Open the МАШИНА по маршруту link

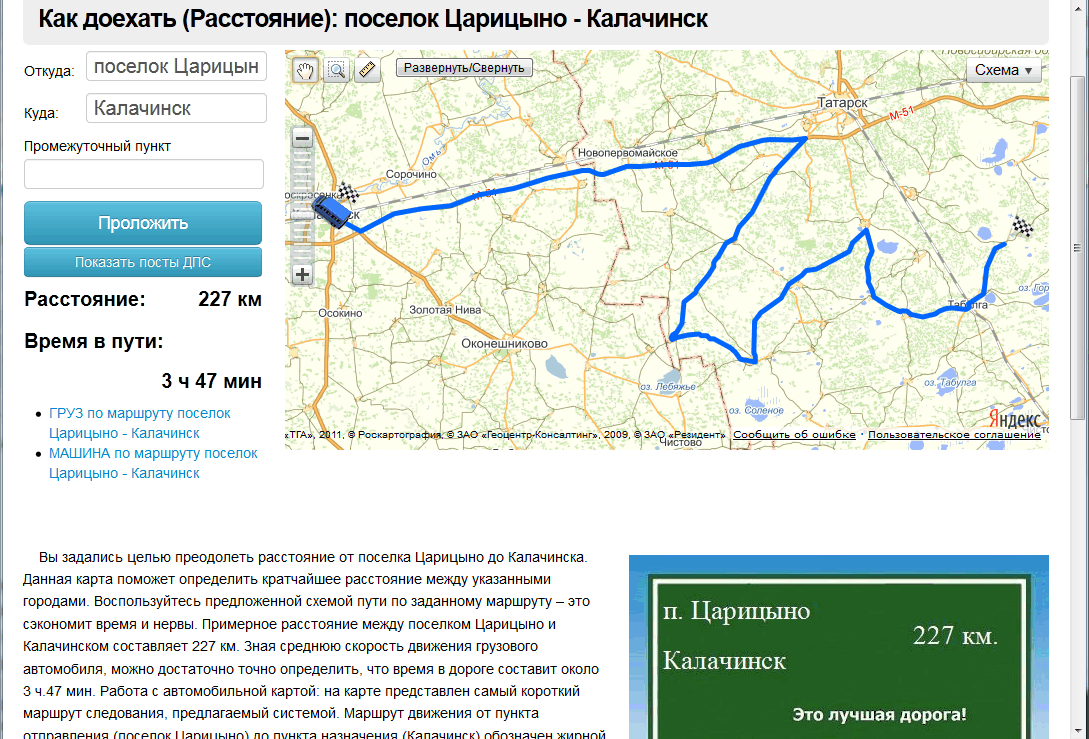click(153, 463)
